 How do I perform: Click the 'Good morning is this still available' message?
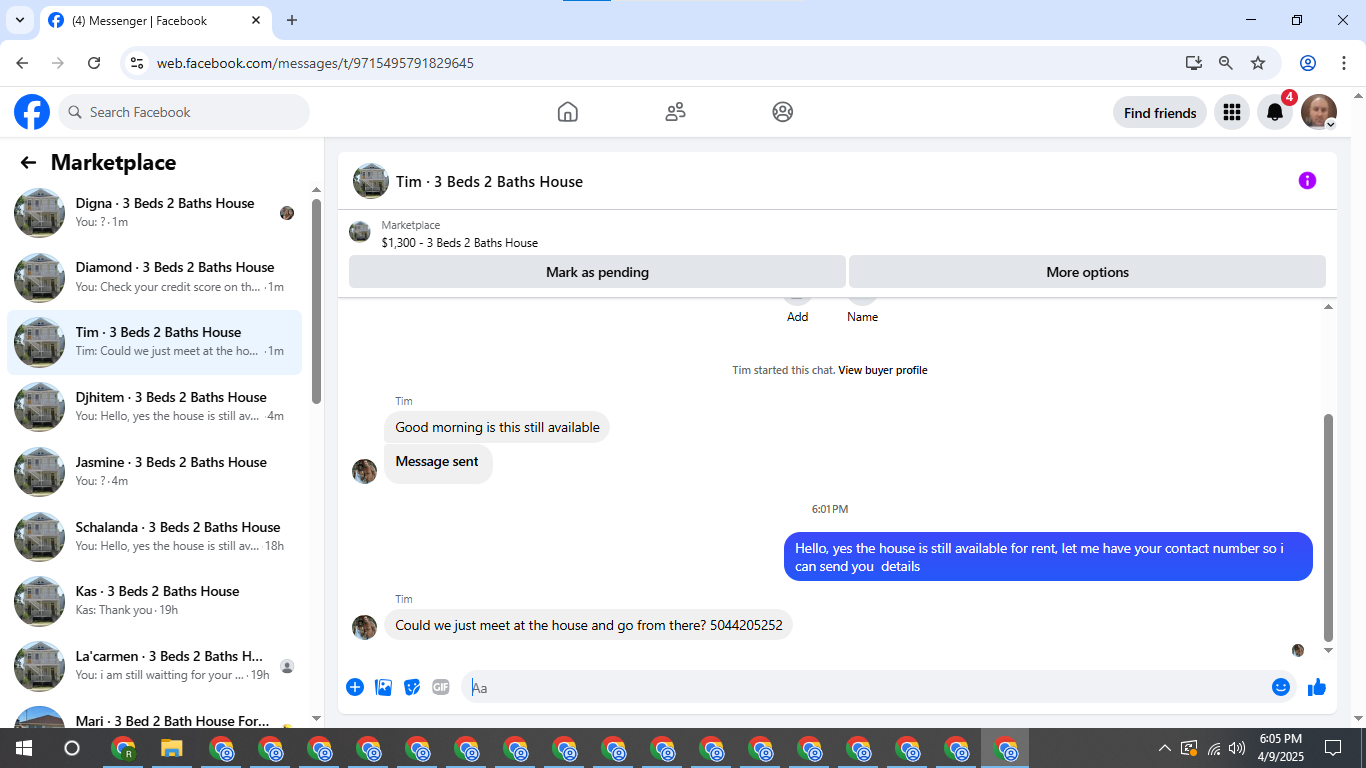[497, 427]
